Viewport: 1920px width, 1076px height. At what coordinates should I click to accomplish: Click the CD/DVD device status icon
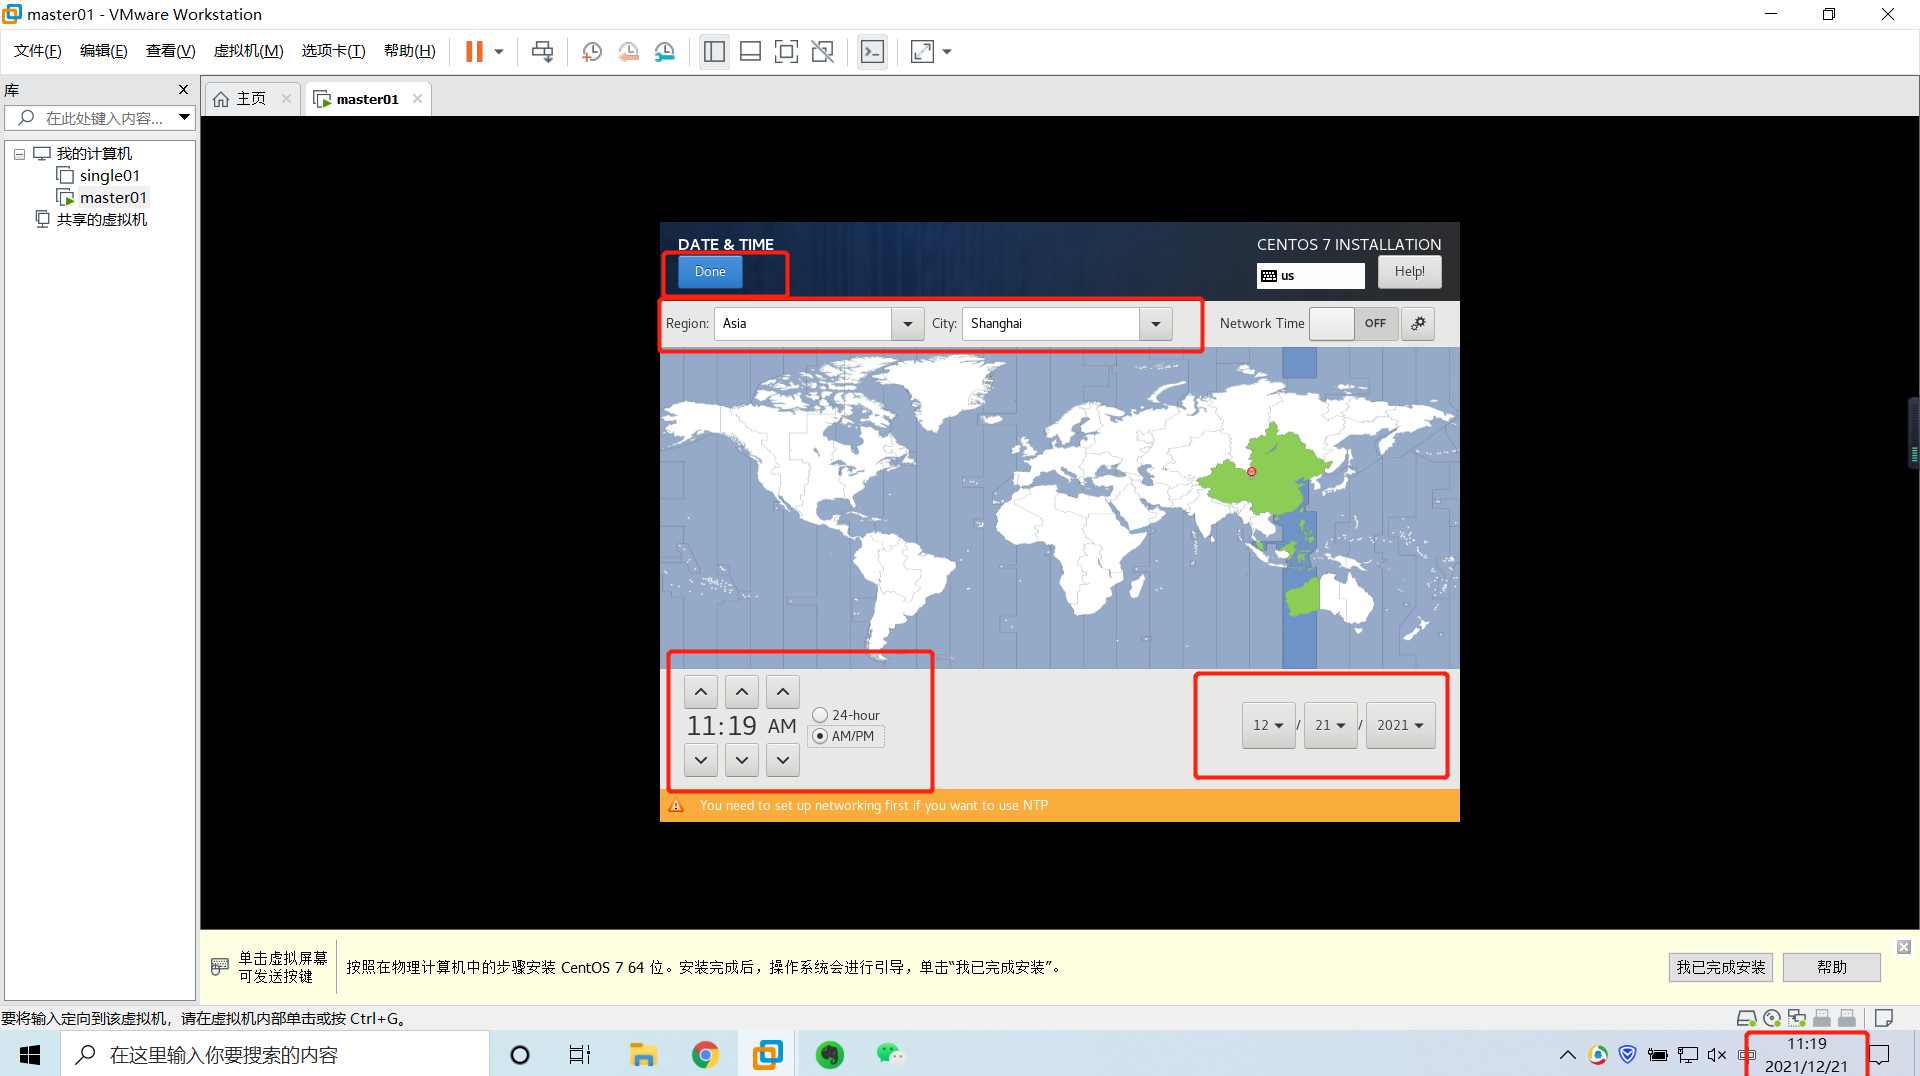pos(1772,1018)
